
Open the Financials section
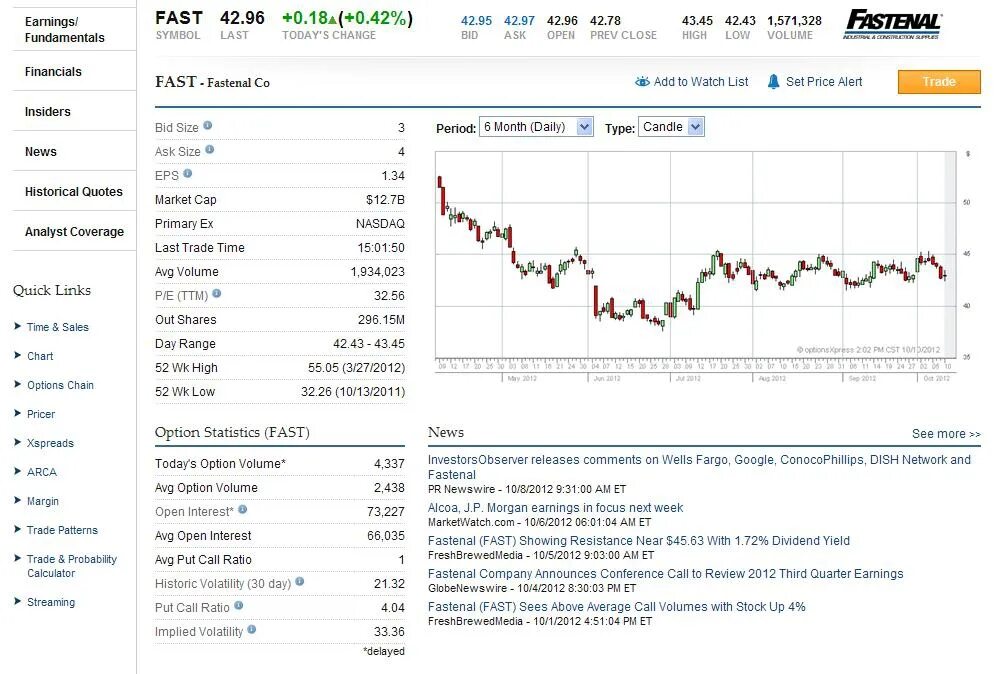coord(53,72)
